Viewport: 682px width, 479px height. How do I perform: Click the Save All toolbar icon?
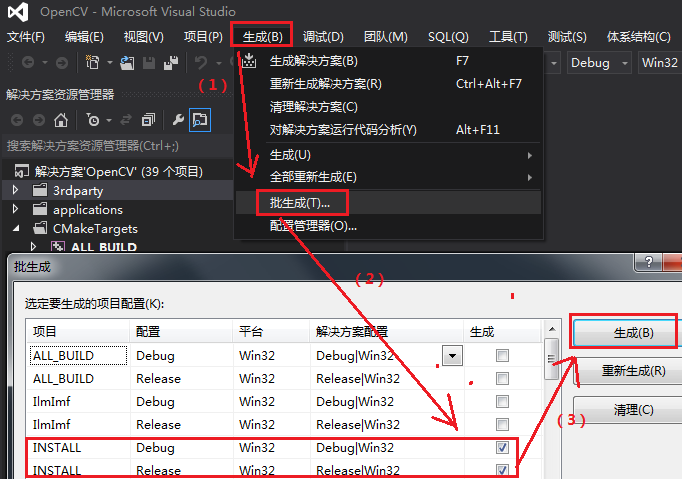(171, 63)
